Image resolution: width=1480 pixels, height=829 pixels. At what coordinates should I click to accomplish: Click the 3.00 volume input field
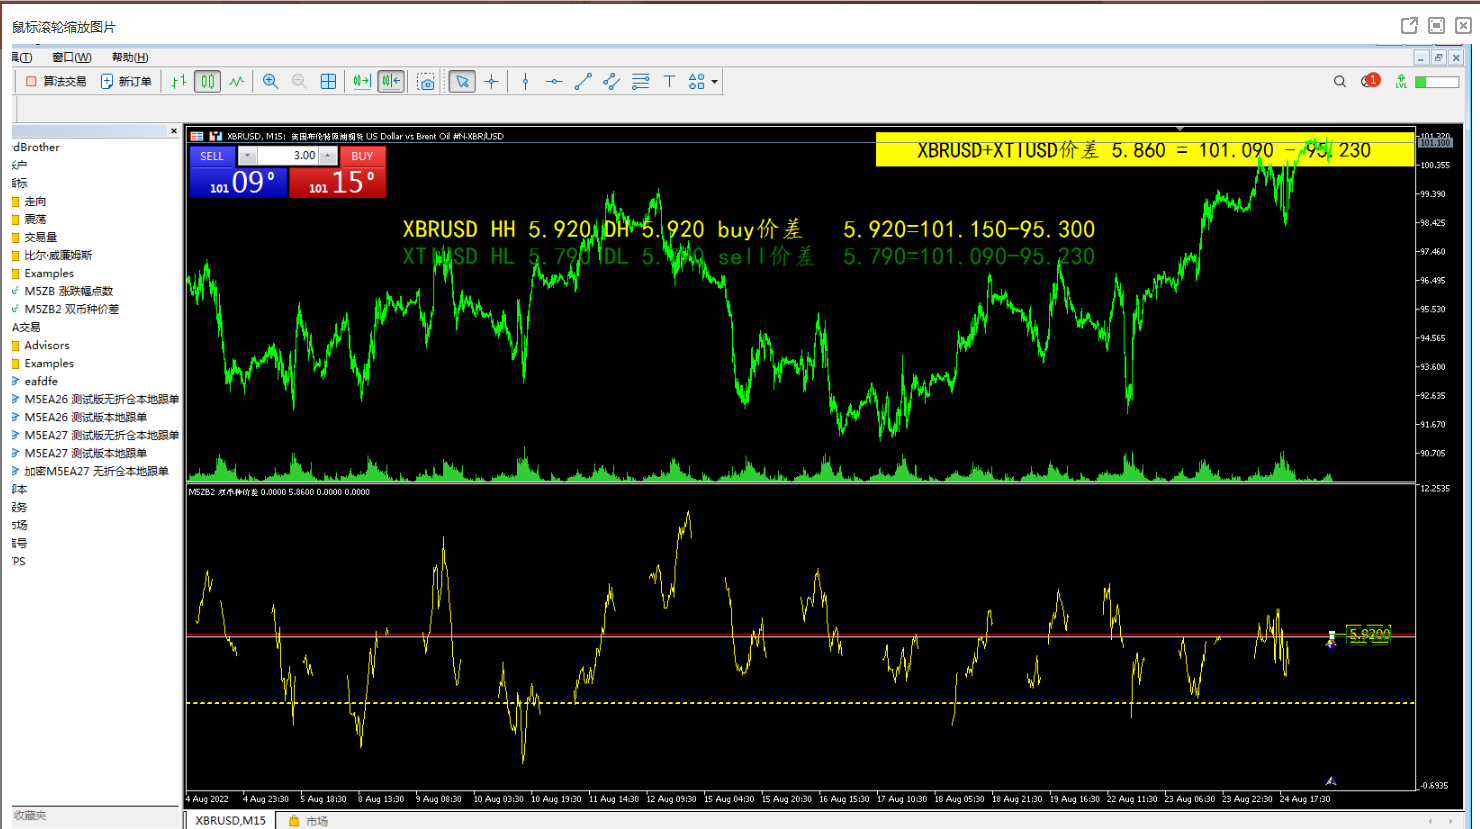288,156
